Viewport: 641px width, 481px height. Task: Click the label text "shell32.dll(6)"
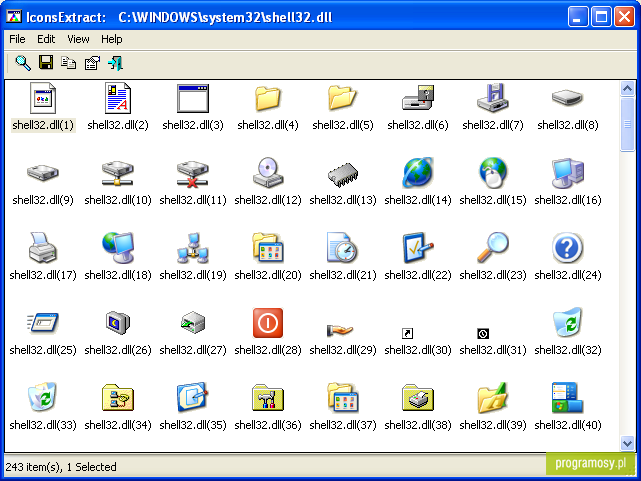(418, 125)
